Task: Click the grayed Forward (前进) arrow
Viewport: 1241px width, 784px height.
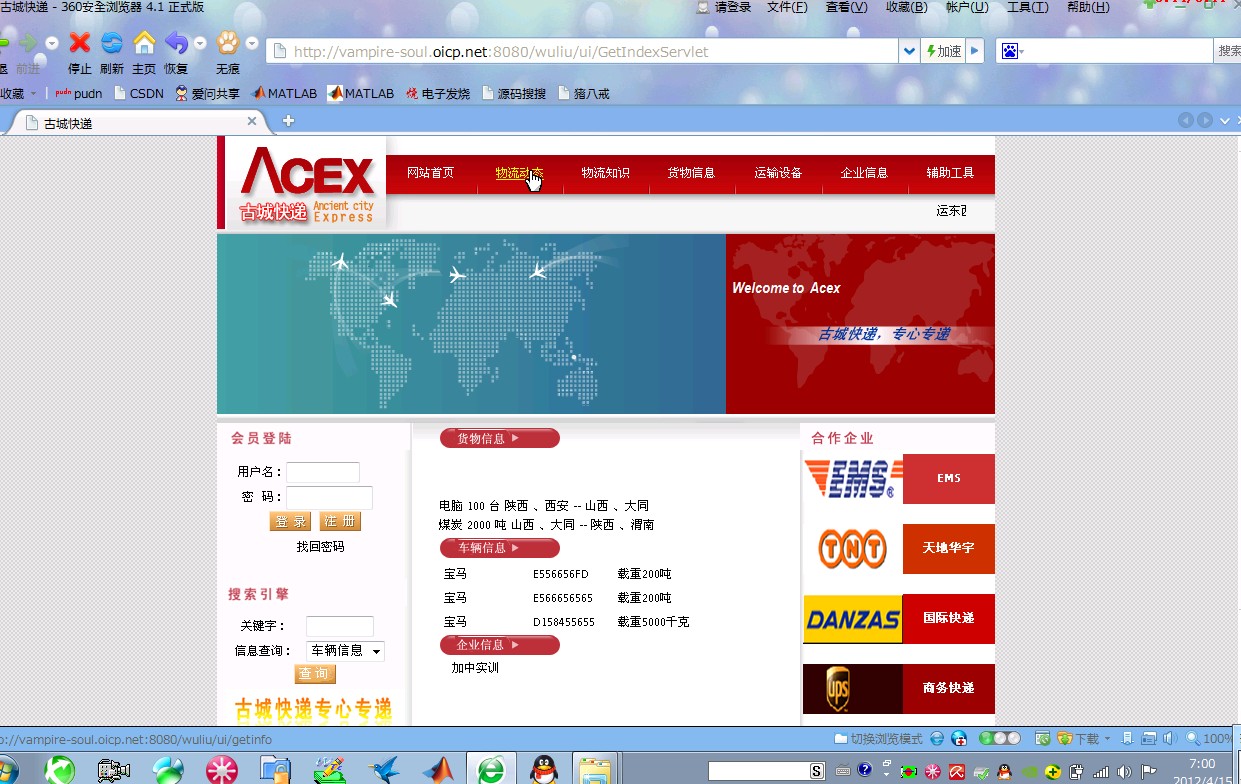Action: point(28,43)
